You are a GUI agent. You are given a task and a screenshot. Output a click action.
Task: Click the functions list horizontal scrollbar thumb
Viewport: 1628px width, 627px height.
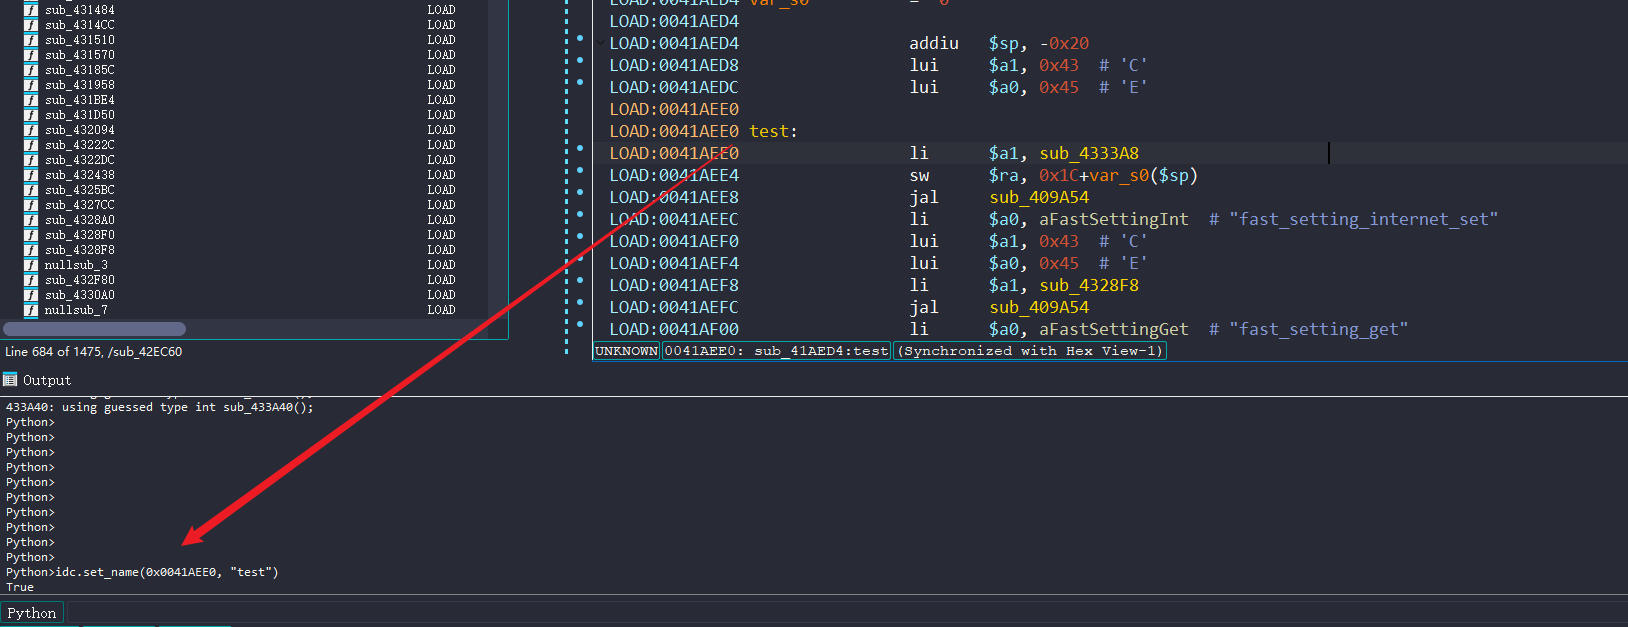pos(95,329)
